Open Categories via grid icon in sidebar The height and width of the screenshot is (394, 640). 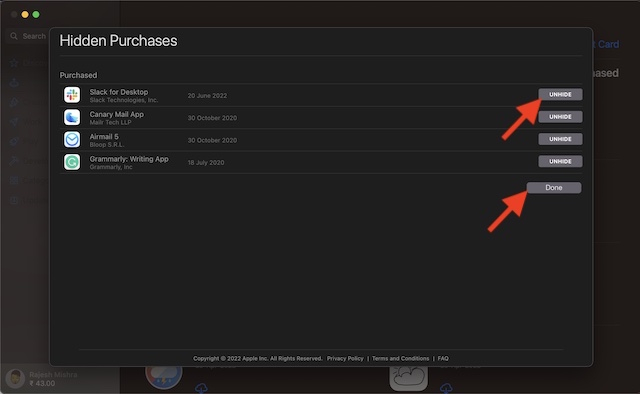pos(14,180)
